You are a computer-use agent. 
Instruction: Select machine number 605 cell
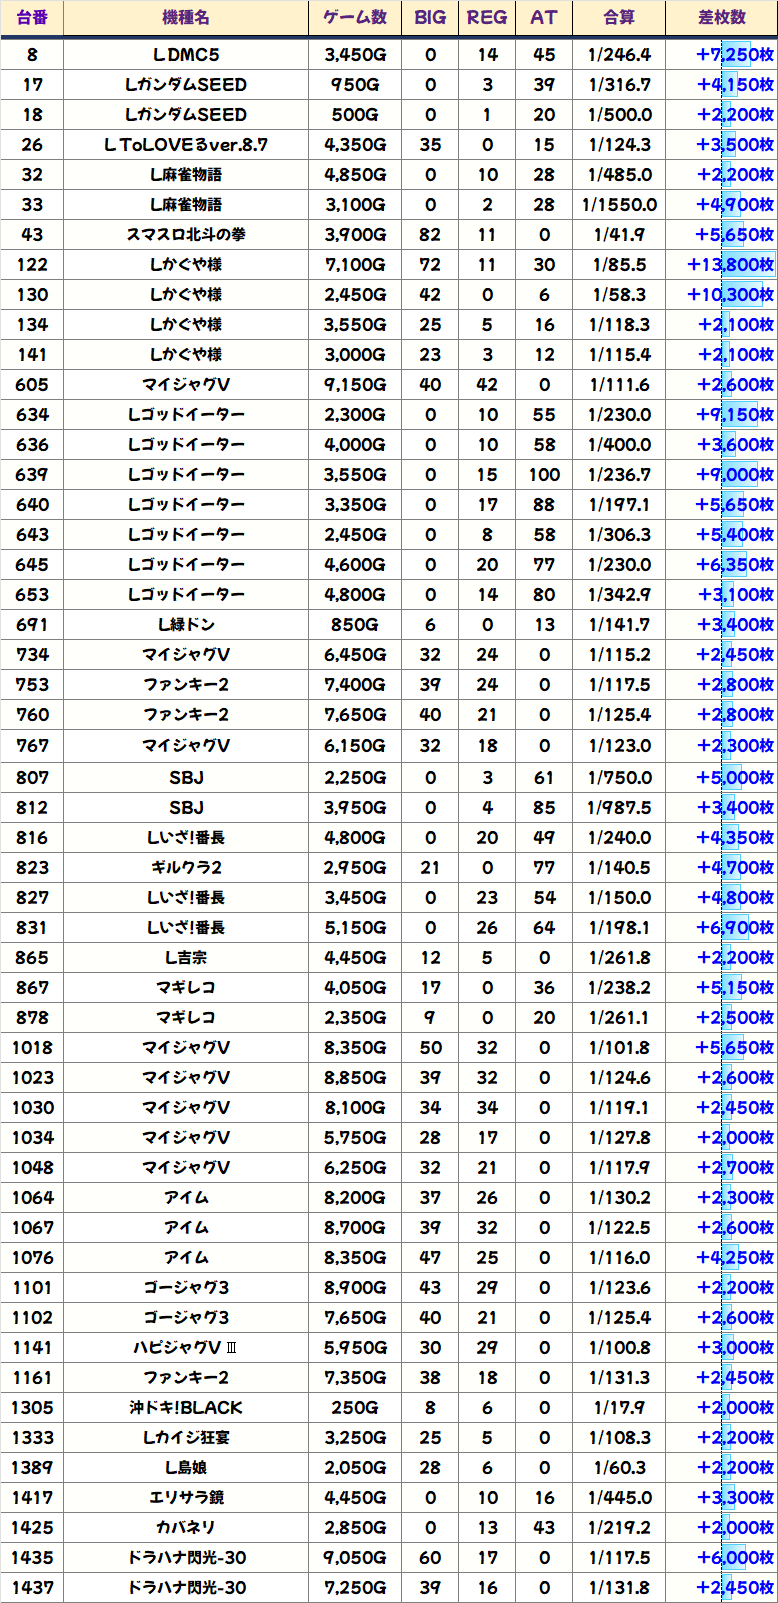[32, 385]
